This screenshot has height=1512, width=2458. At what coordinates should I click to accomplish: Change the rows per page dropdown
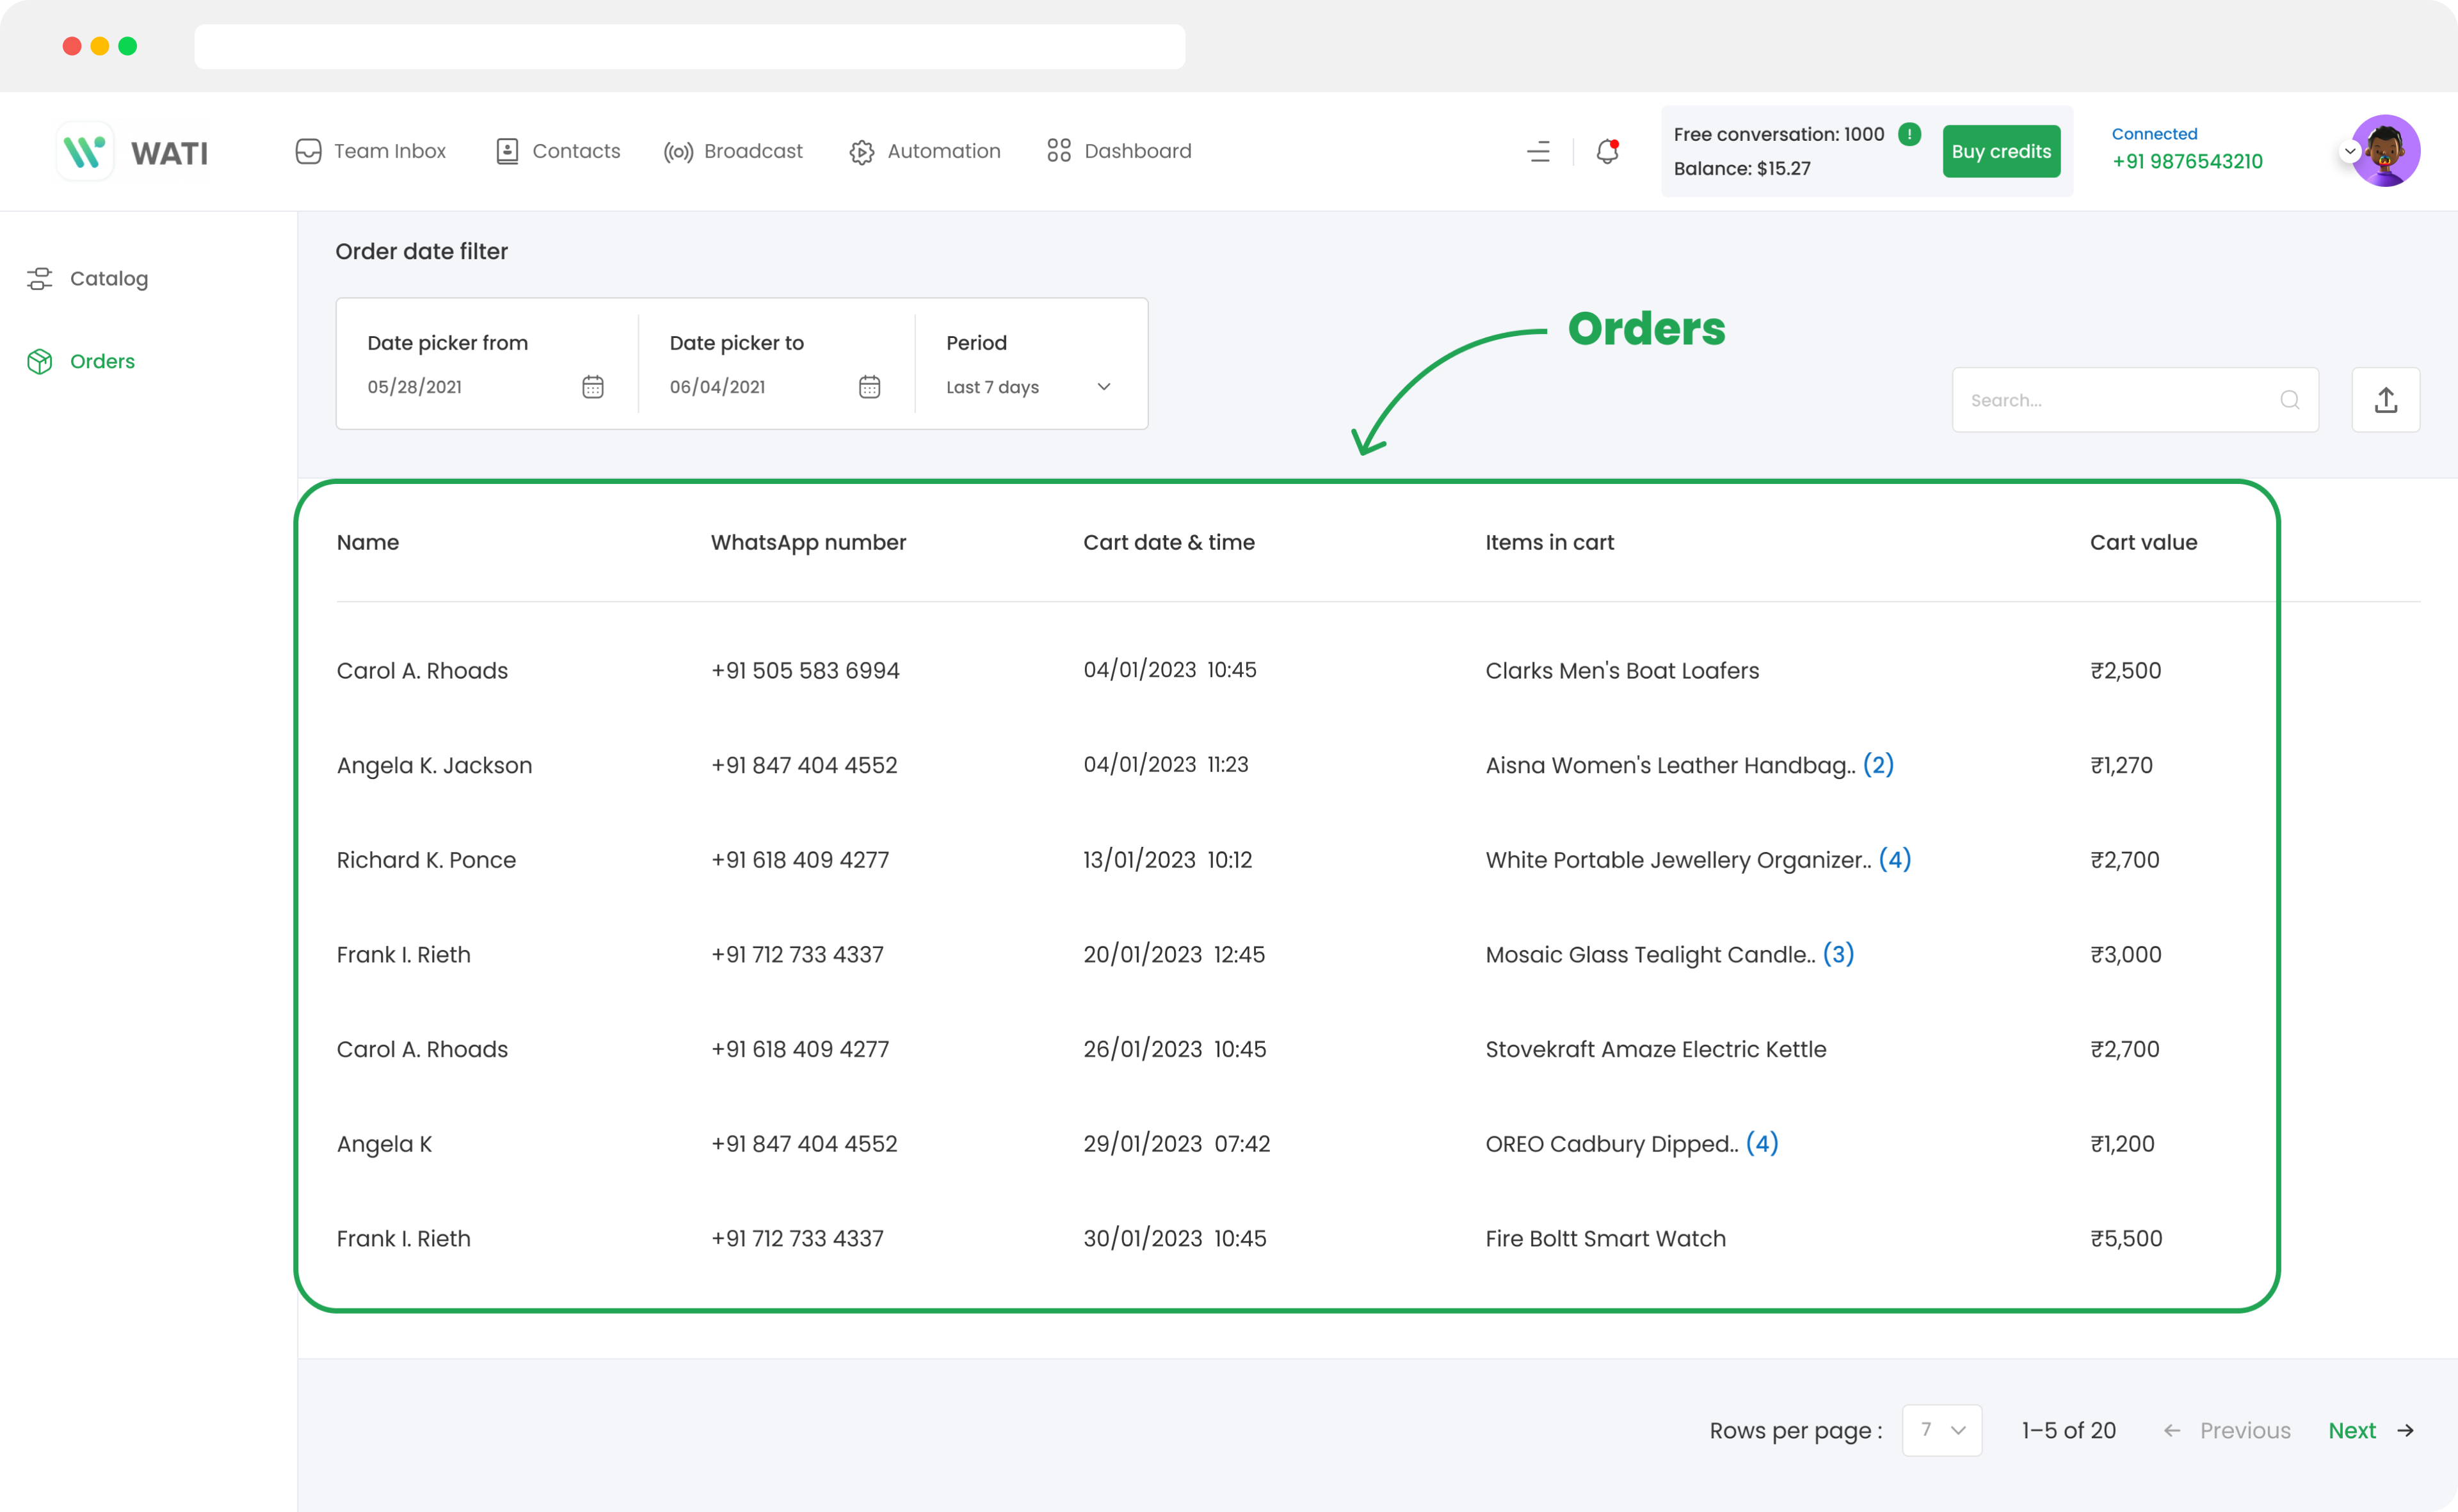1941,1430
